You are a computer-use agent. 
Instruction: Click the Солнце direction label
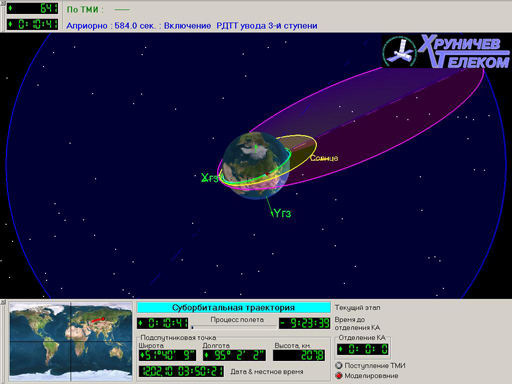coord(324,158)
